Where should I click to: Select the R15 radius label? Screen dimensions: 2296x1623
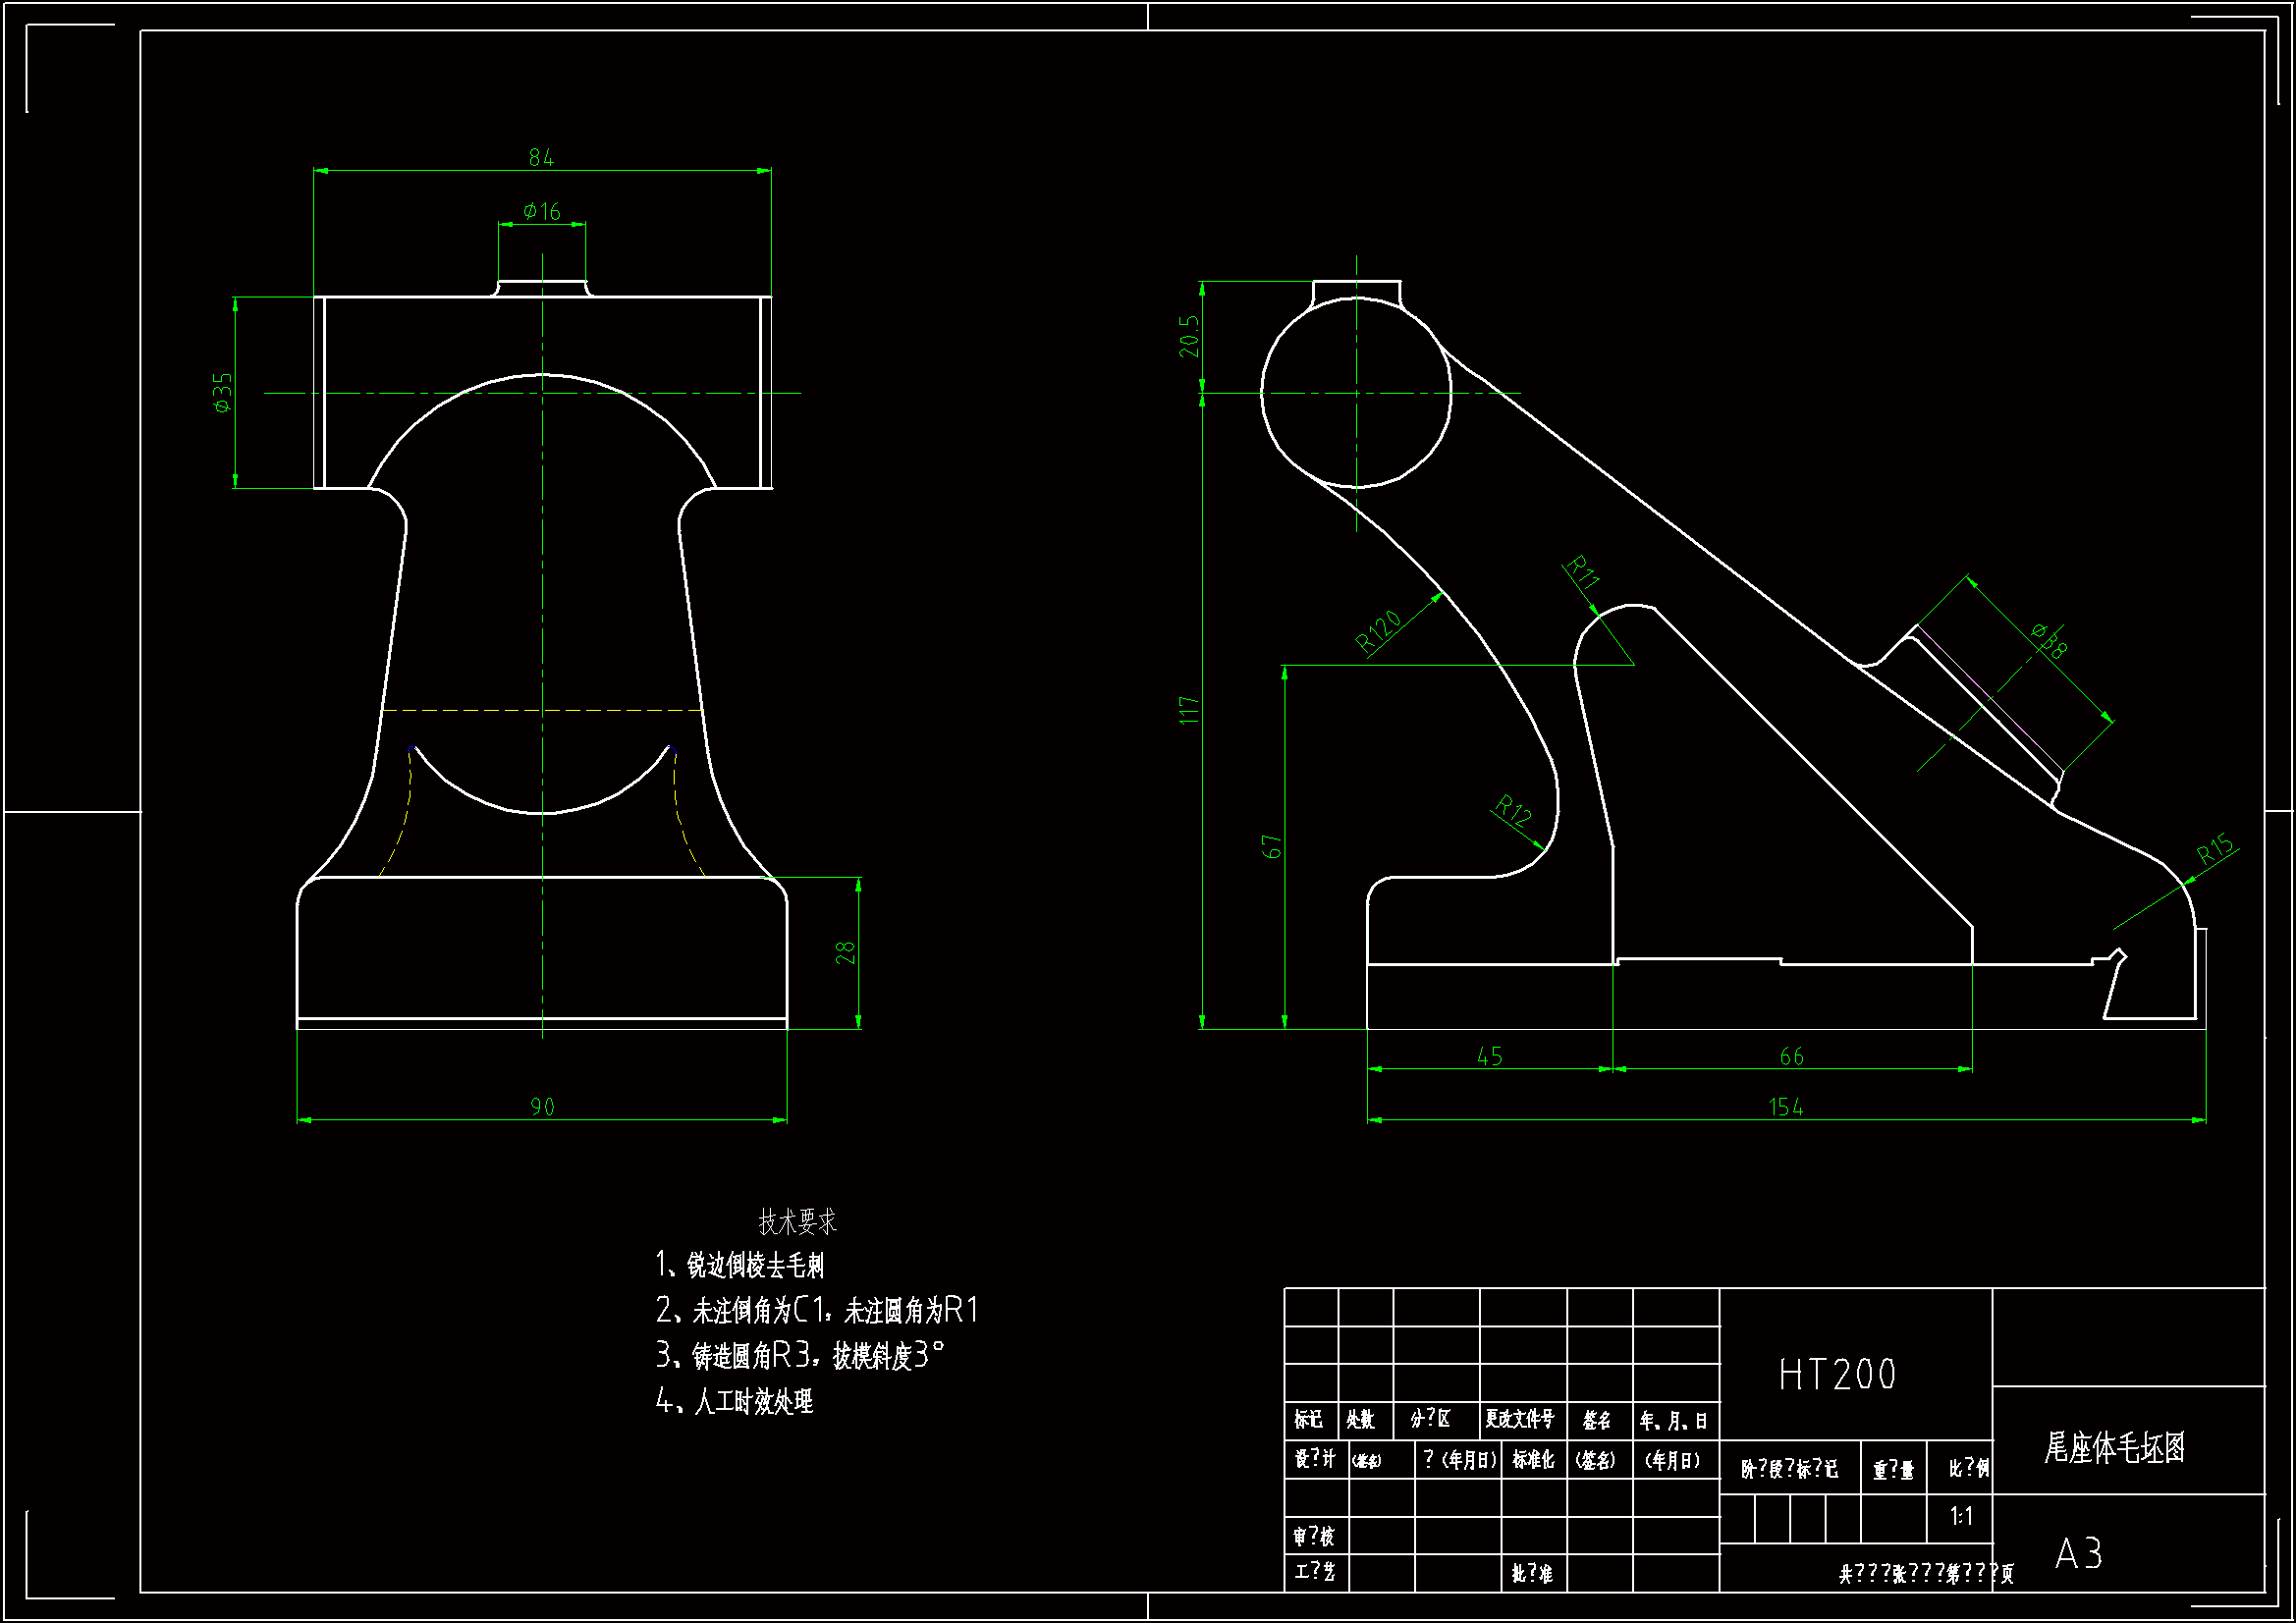point(2215,849)
